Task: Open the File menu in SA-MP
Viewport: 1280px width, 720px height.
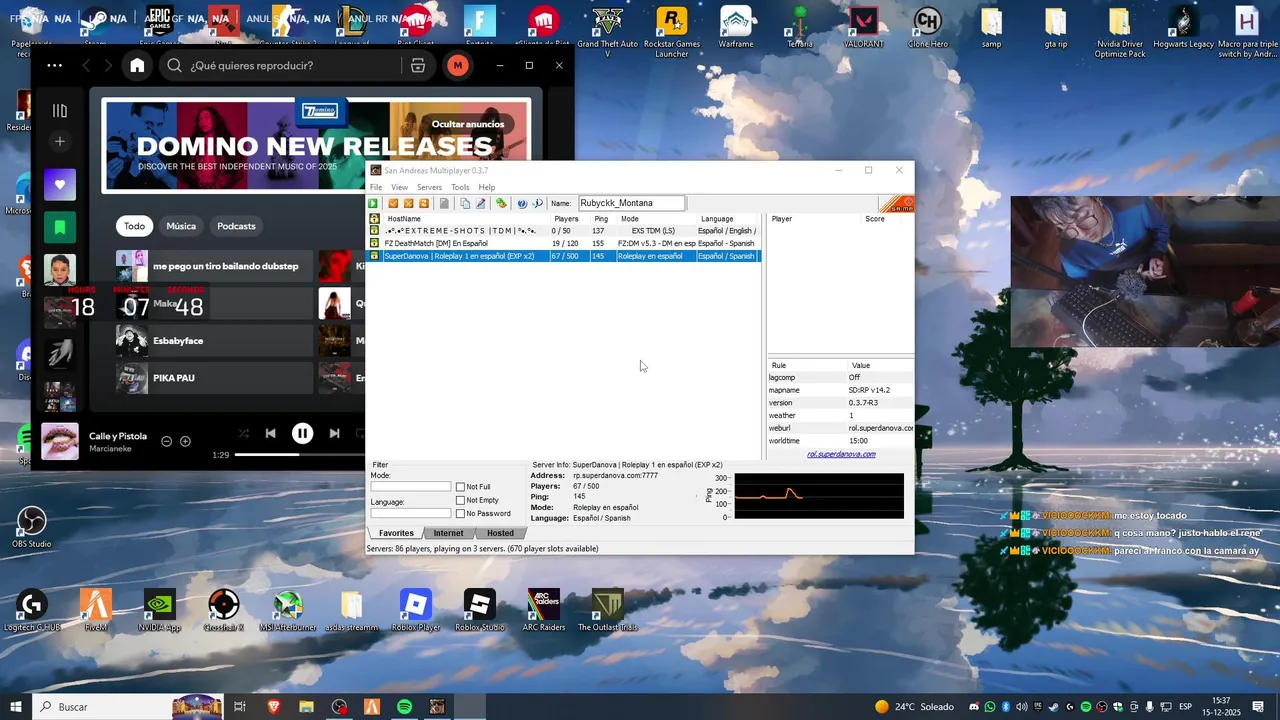Action: (x=376, y=187)
